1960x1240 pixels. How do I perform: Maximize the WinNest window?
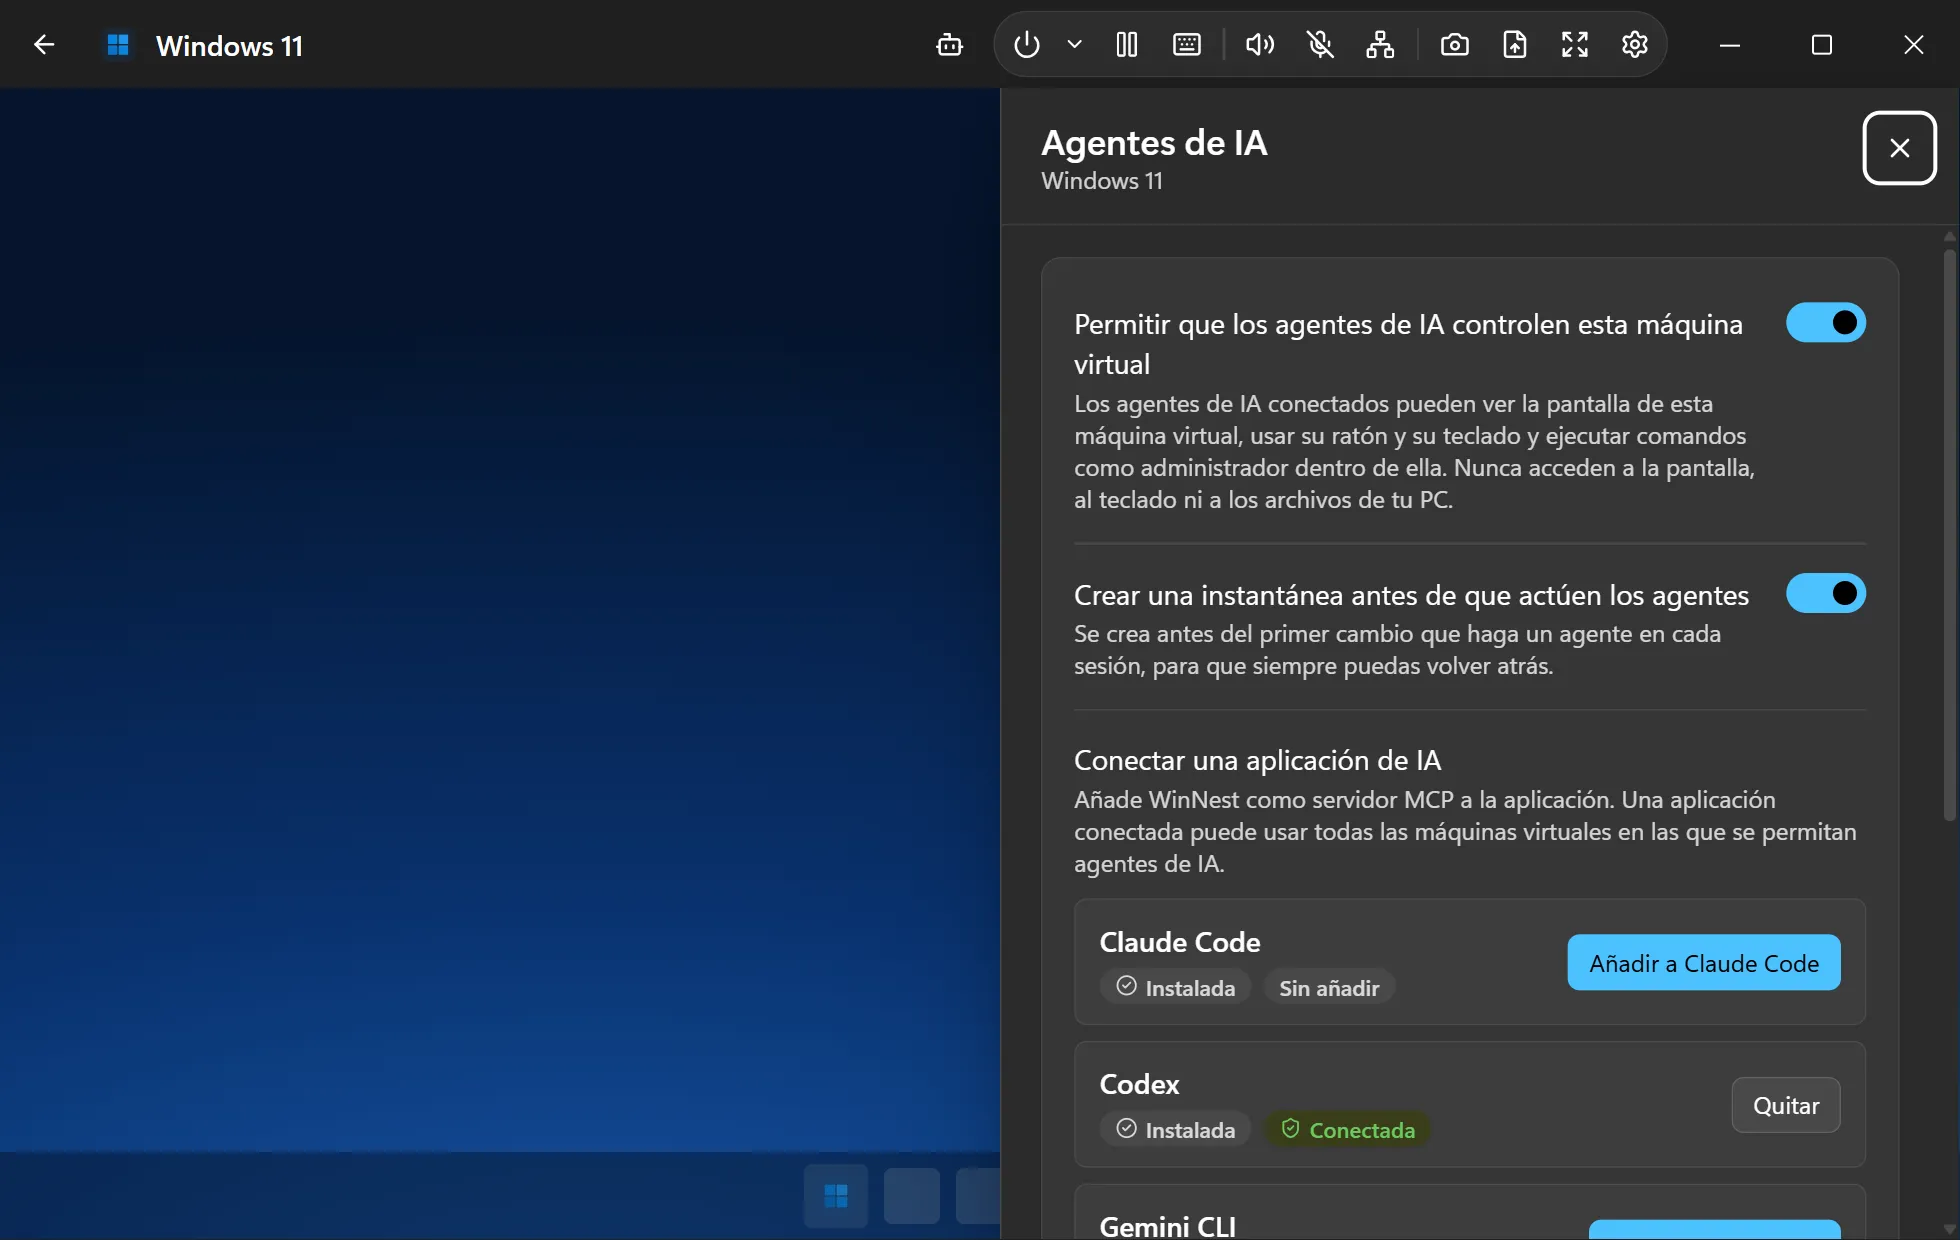pyautogui.click(x=1822, y=45)
